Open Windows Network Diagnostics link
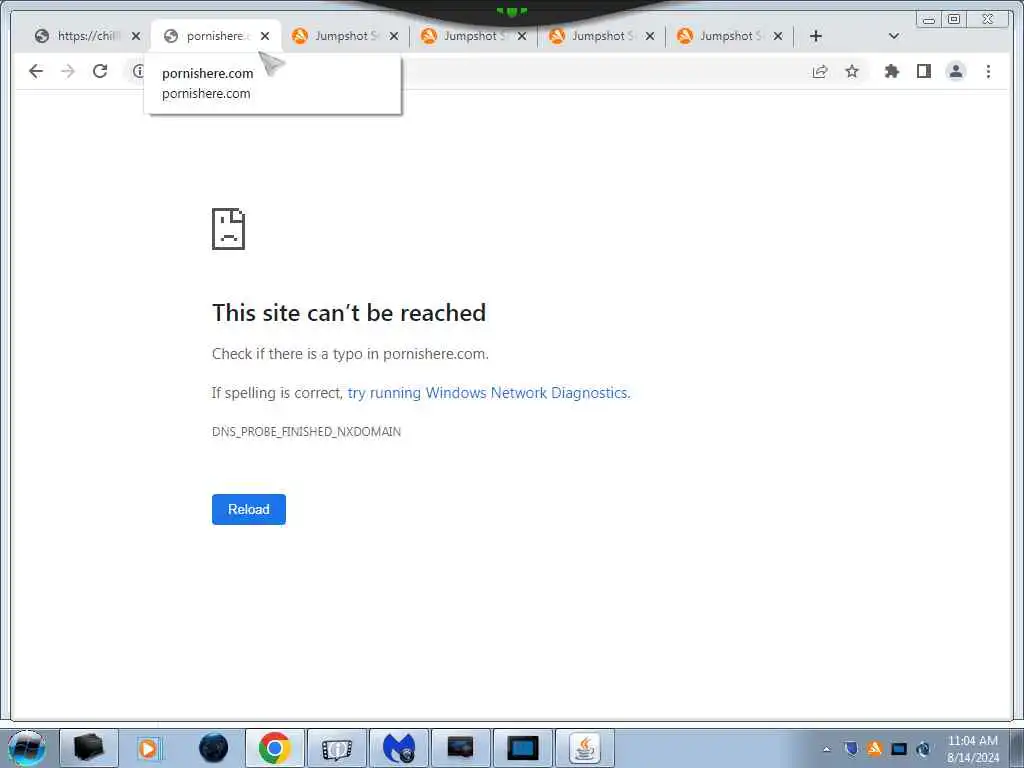1024x768 pixels. pyautogui.click(x=489, y=392)
